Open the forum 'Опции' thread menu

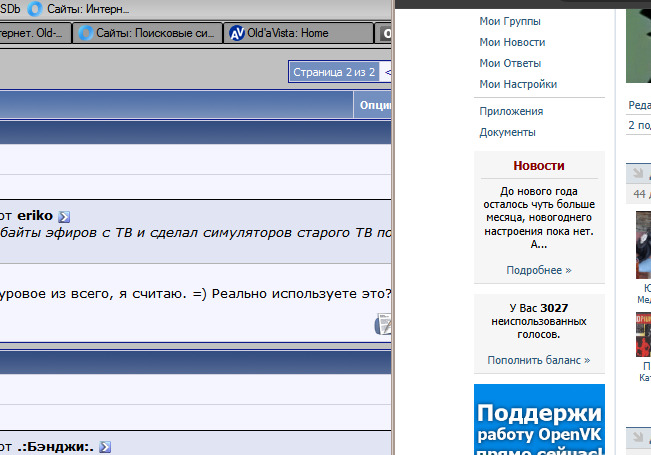click(x=373, y=105)
